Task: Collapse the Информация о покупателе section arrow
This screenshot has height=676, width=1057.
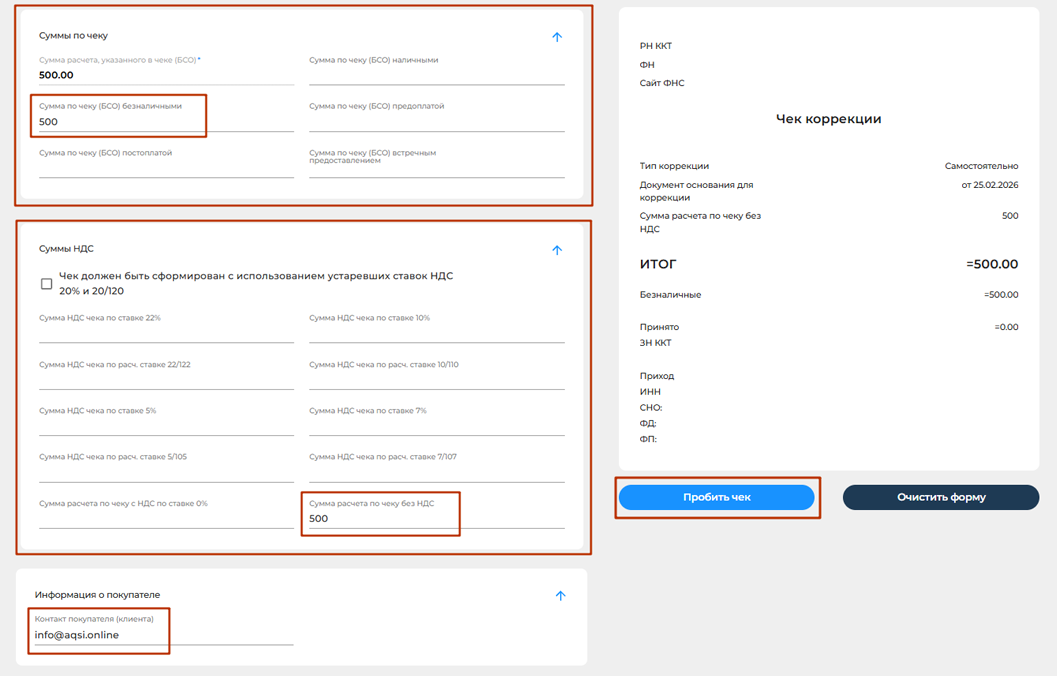Action: (x=560, y=596)
